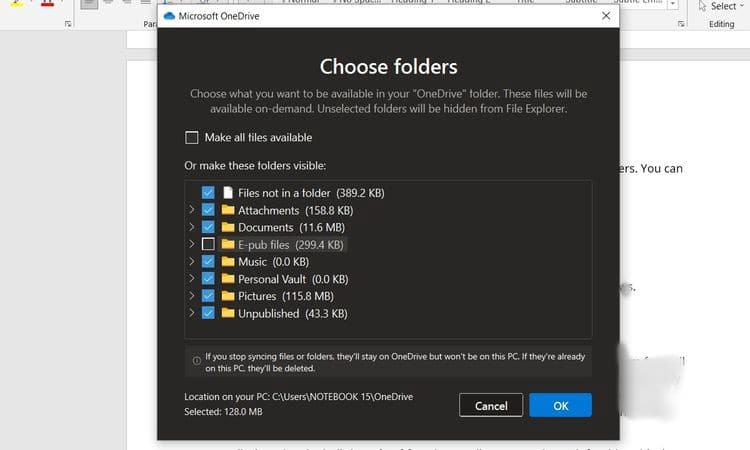Select the Unpublished folder row label
The height and width of the screenshot is (450, 750).
(269, 314)
